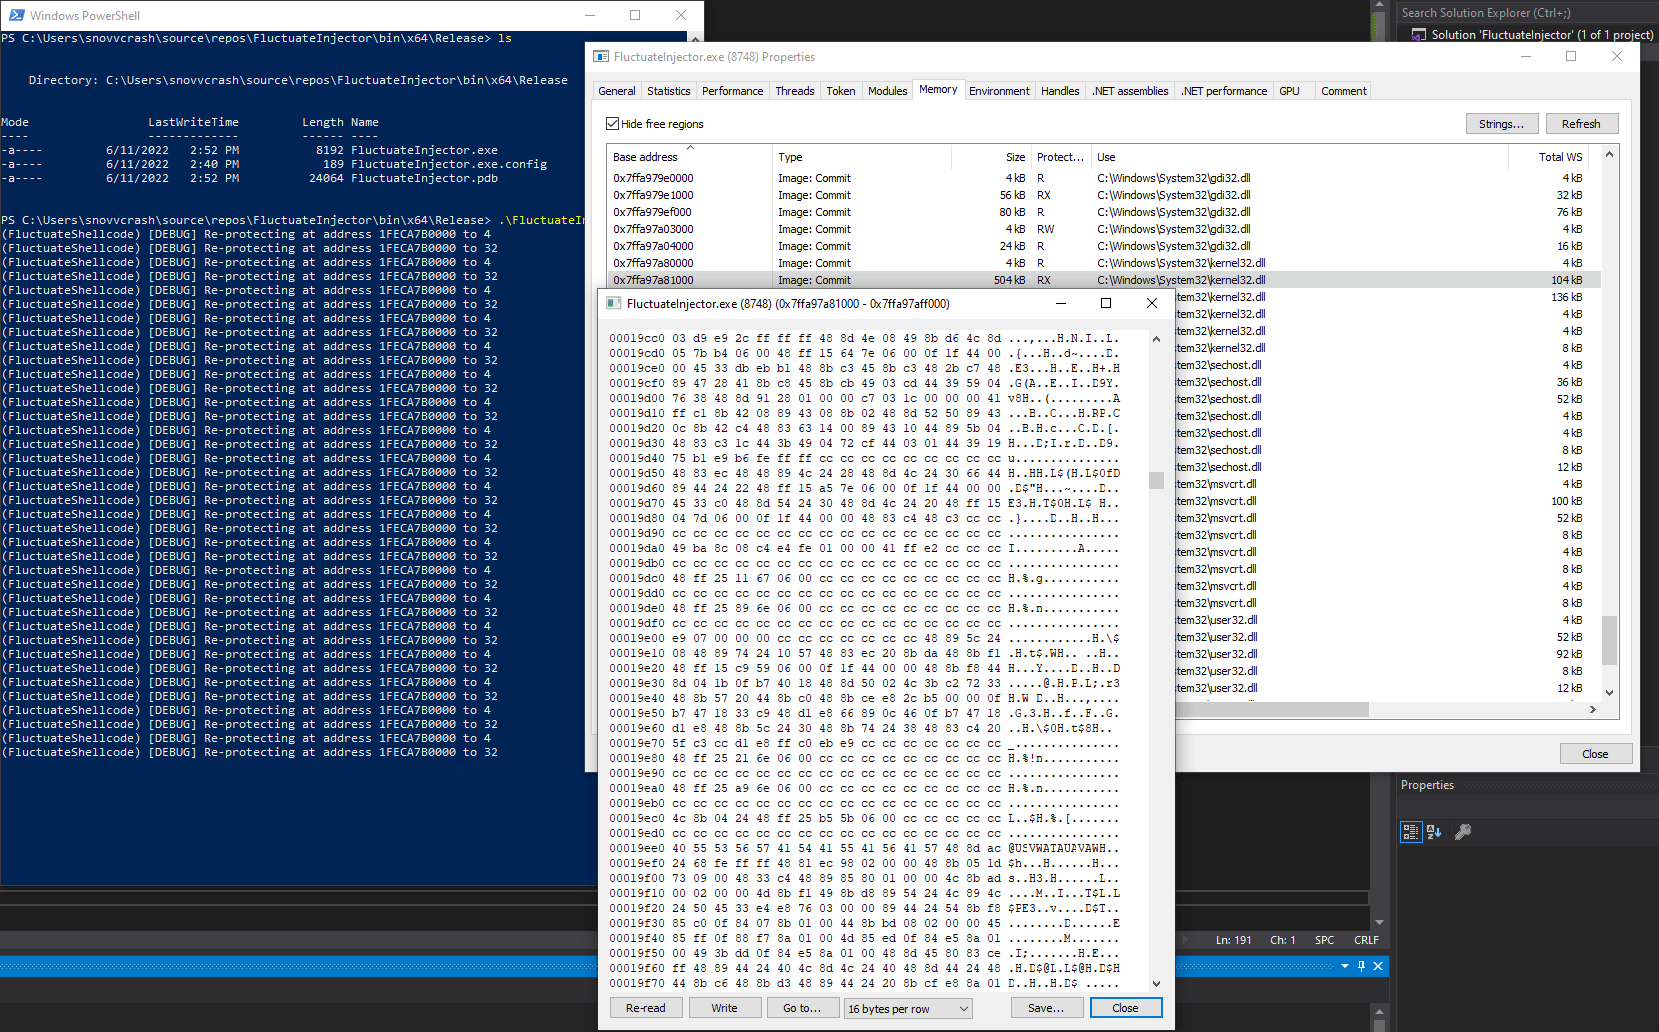Close the blue docked panel with X
Screen dimensions: 1659x1032
[x=1378, y=966]
